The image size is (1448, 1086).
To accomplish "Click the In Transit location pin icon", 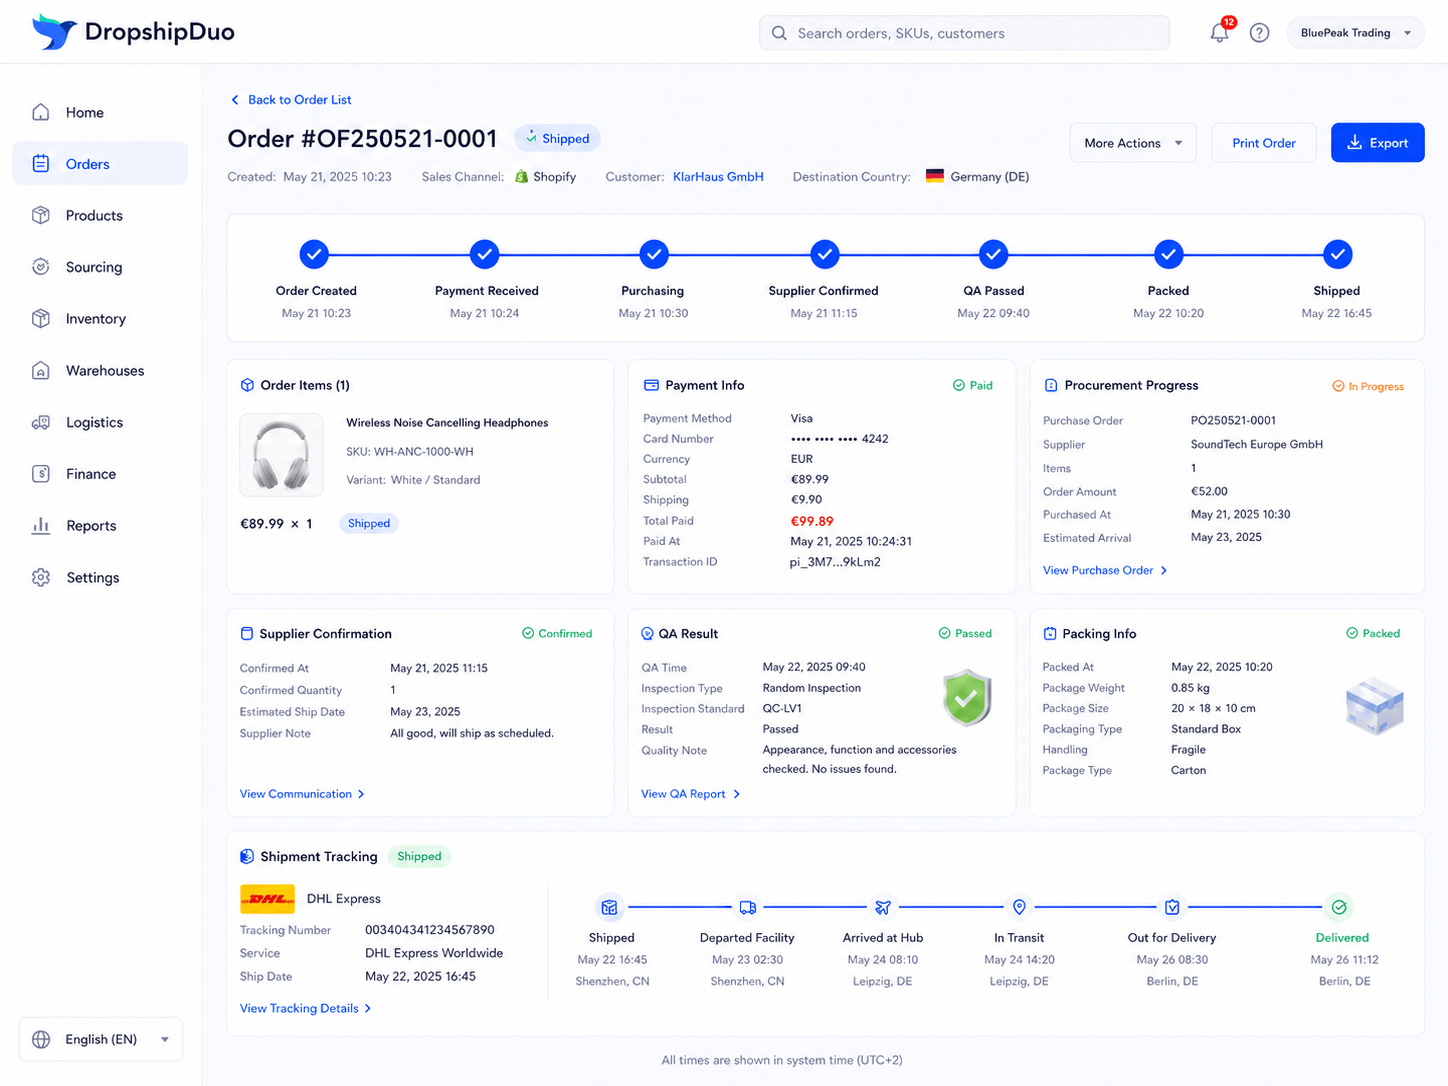I will click(1019, 907).
